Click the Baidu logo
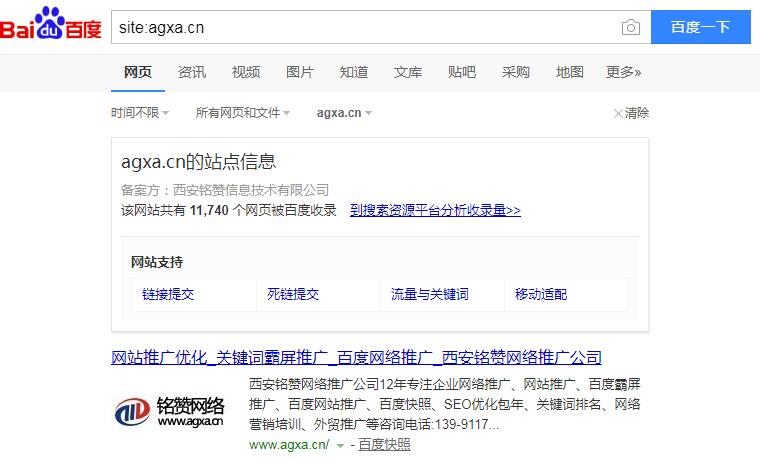Screen dimensions: 760x462 [x=51, y=27]
